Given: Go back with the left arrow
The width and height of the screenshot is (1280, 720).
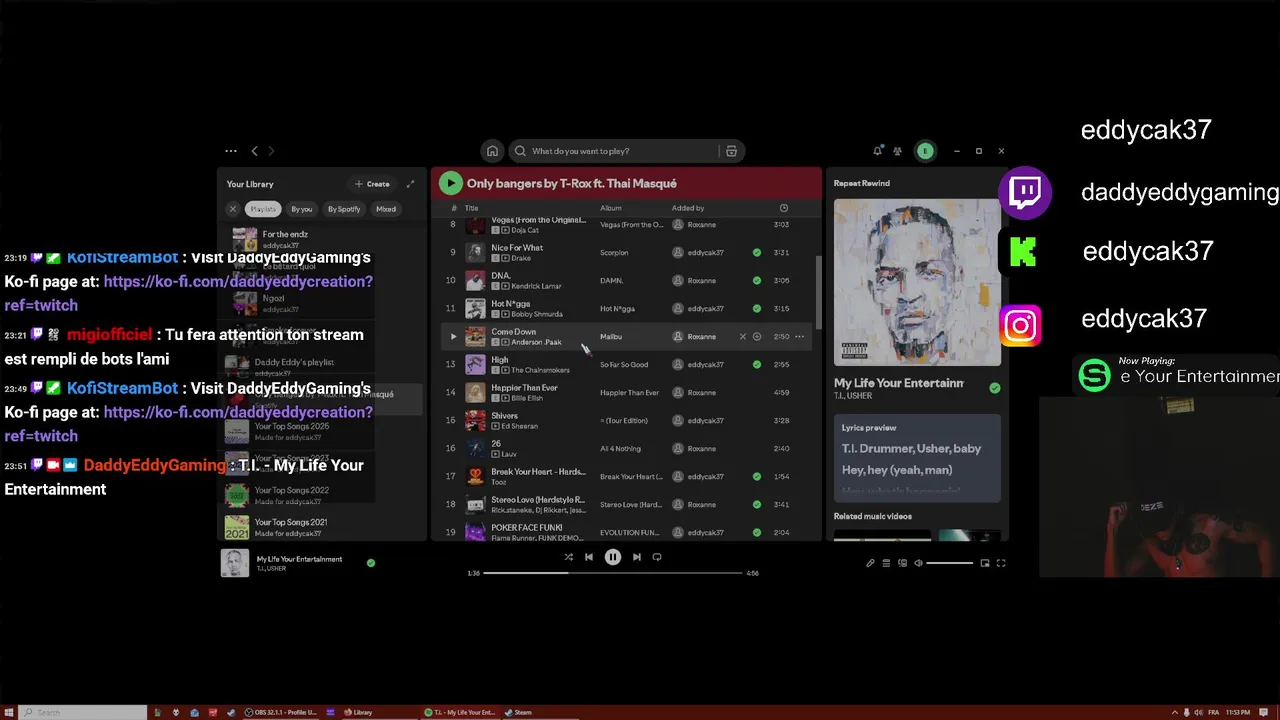Looking at the screenshot, I should click(x=254, y=151).
